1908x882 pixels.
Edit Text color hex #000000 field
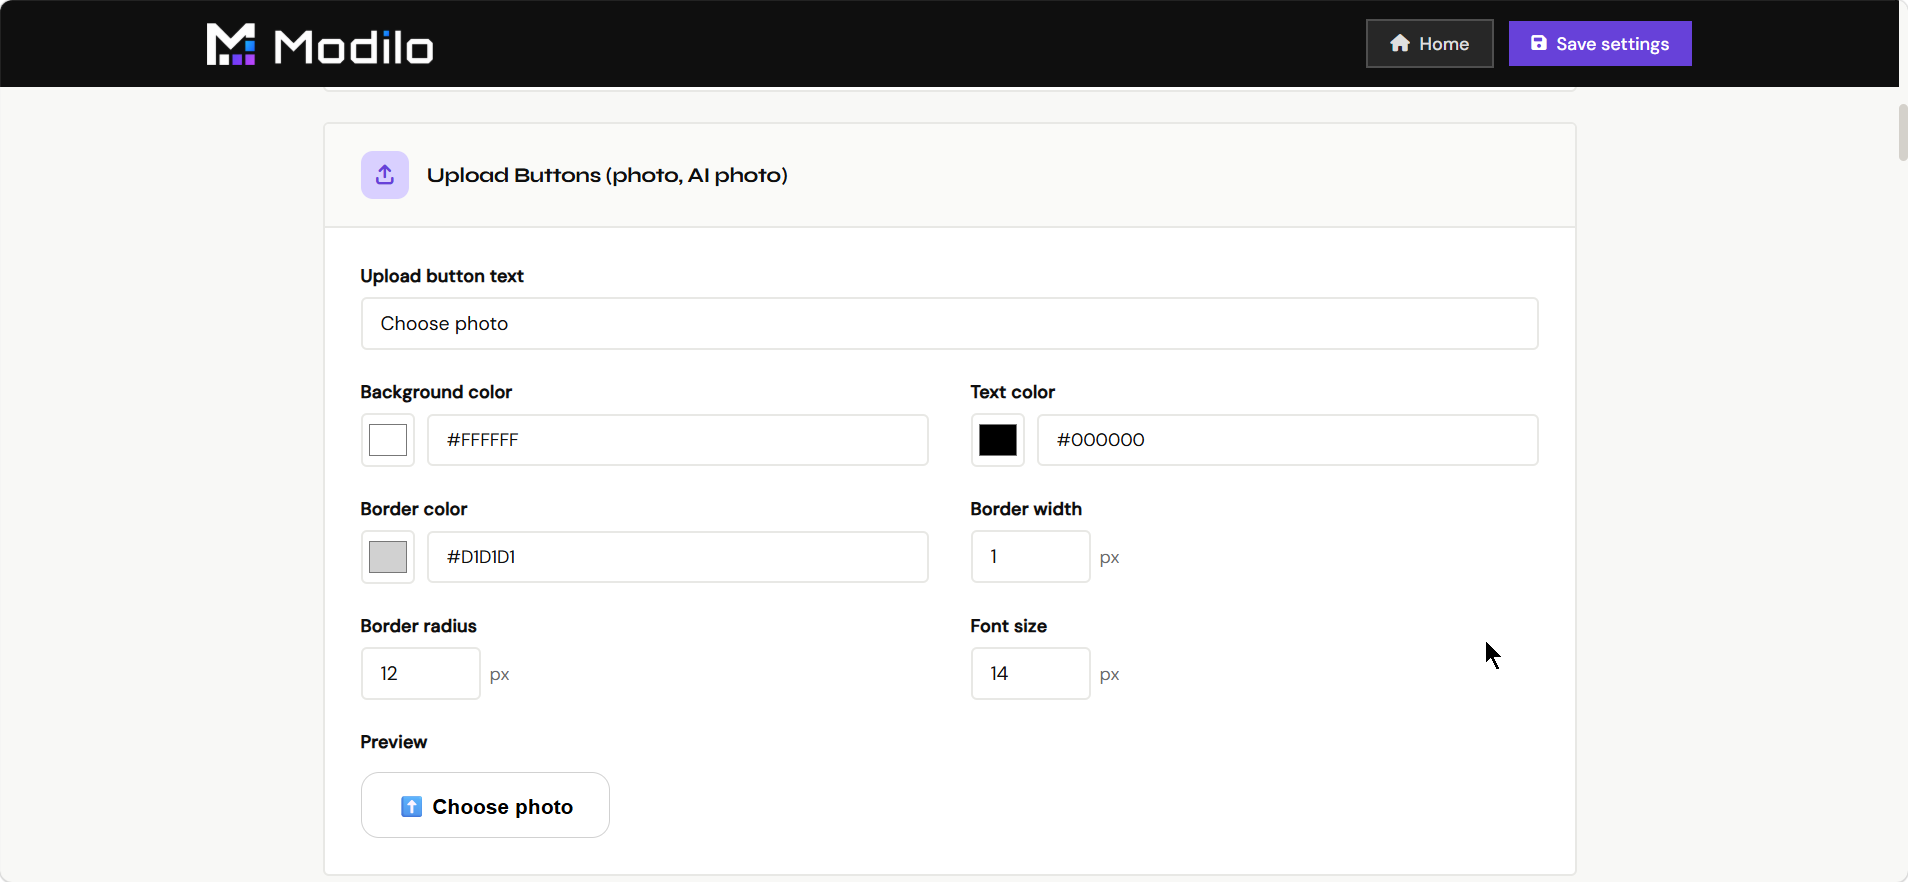click(1288, 440)
